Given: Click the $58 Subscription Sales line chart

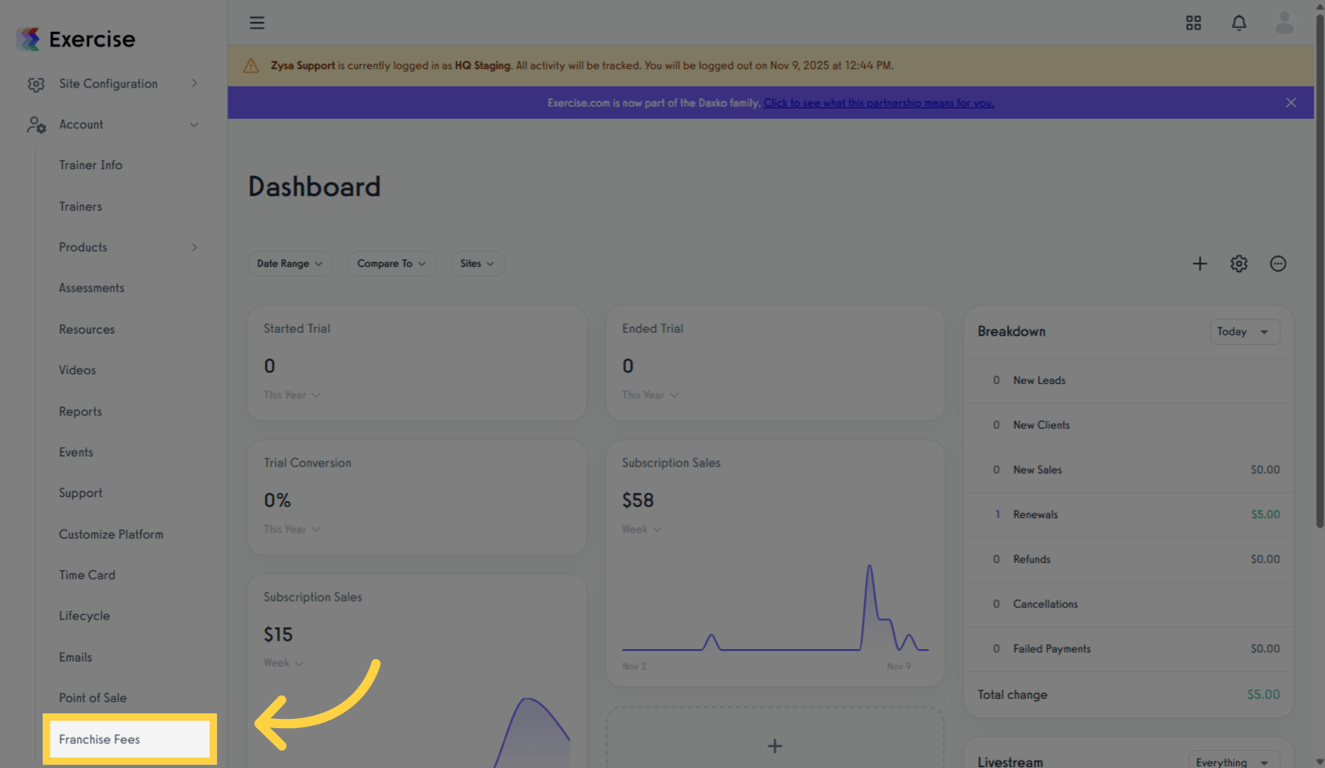Looking at the screenshot, I should [x=775, y=608].
